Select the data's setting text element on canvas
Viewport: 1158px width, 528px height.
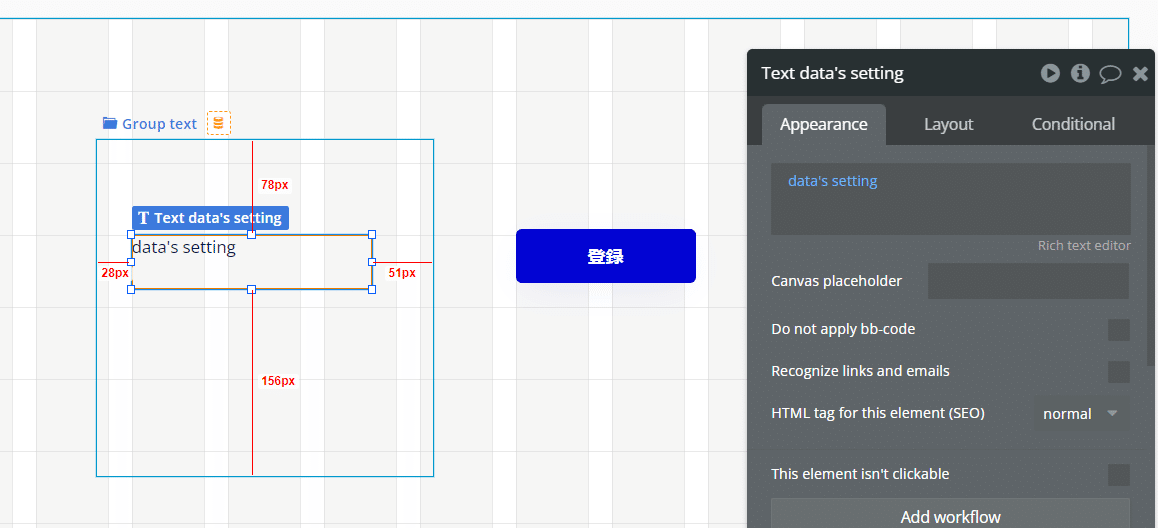coord(251,261)
